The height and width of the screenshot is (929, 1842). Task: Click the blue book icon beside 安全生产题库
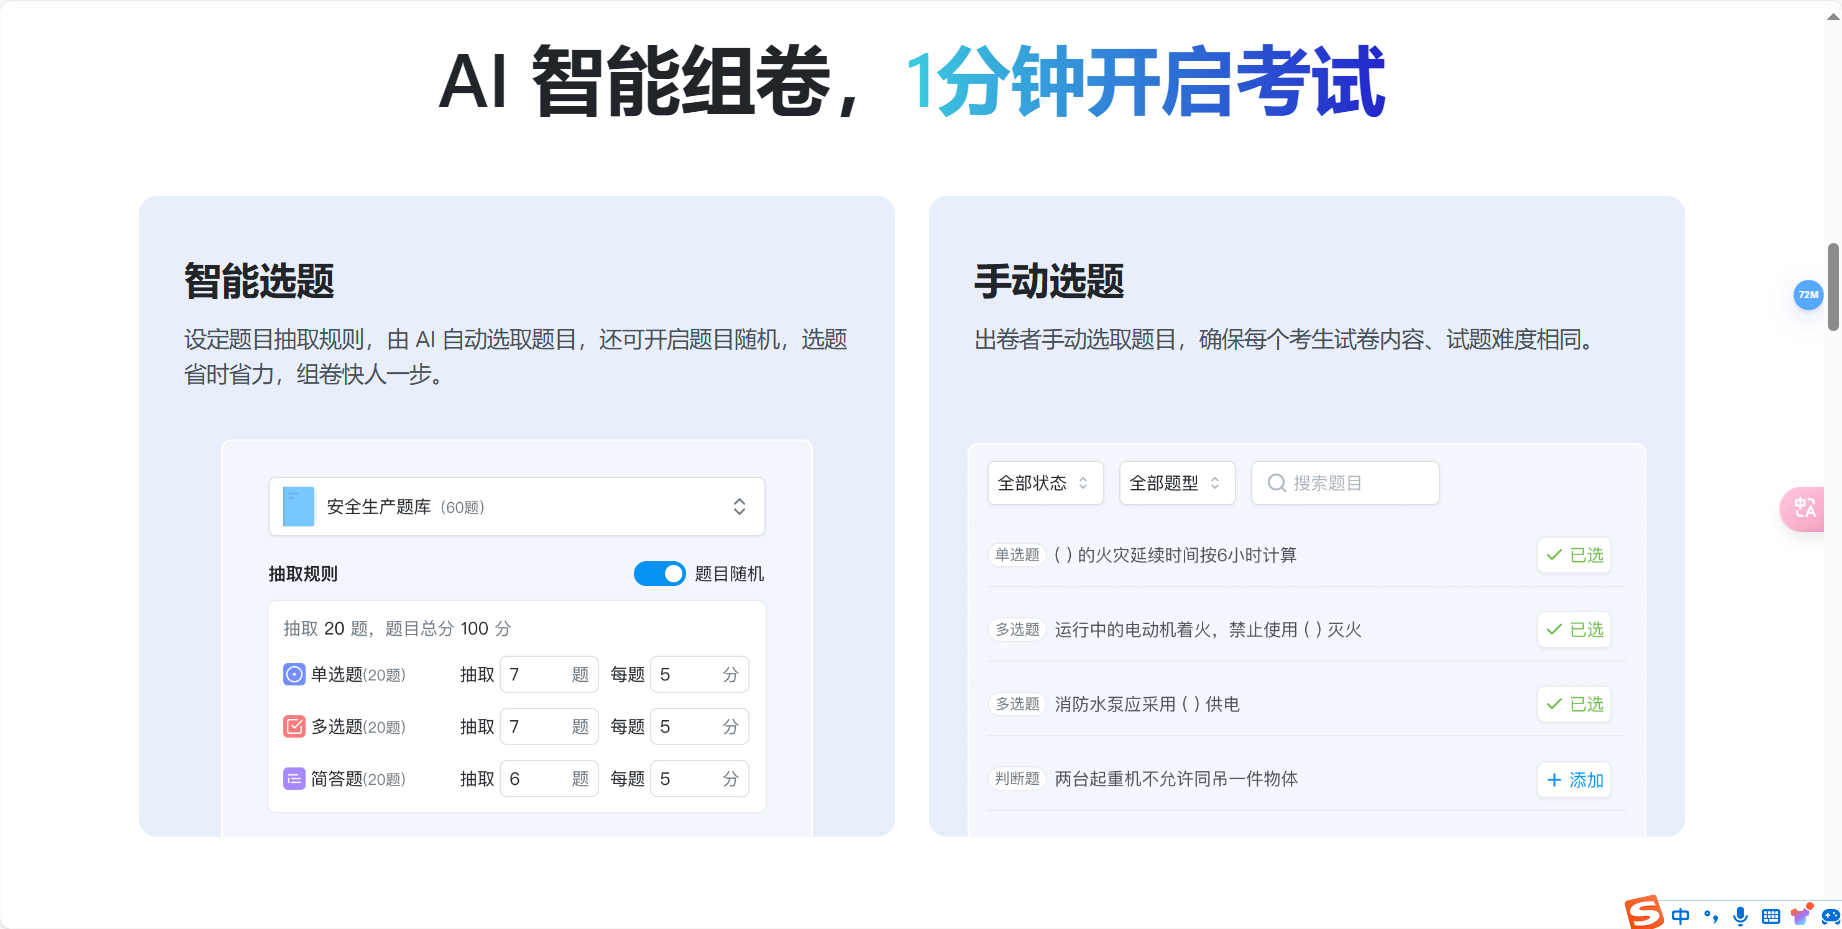297,506
